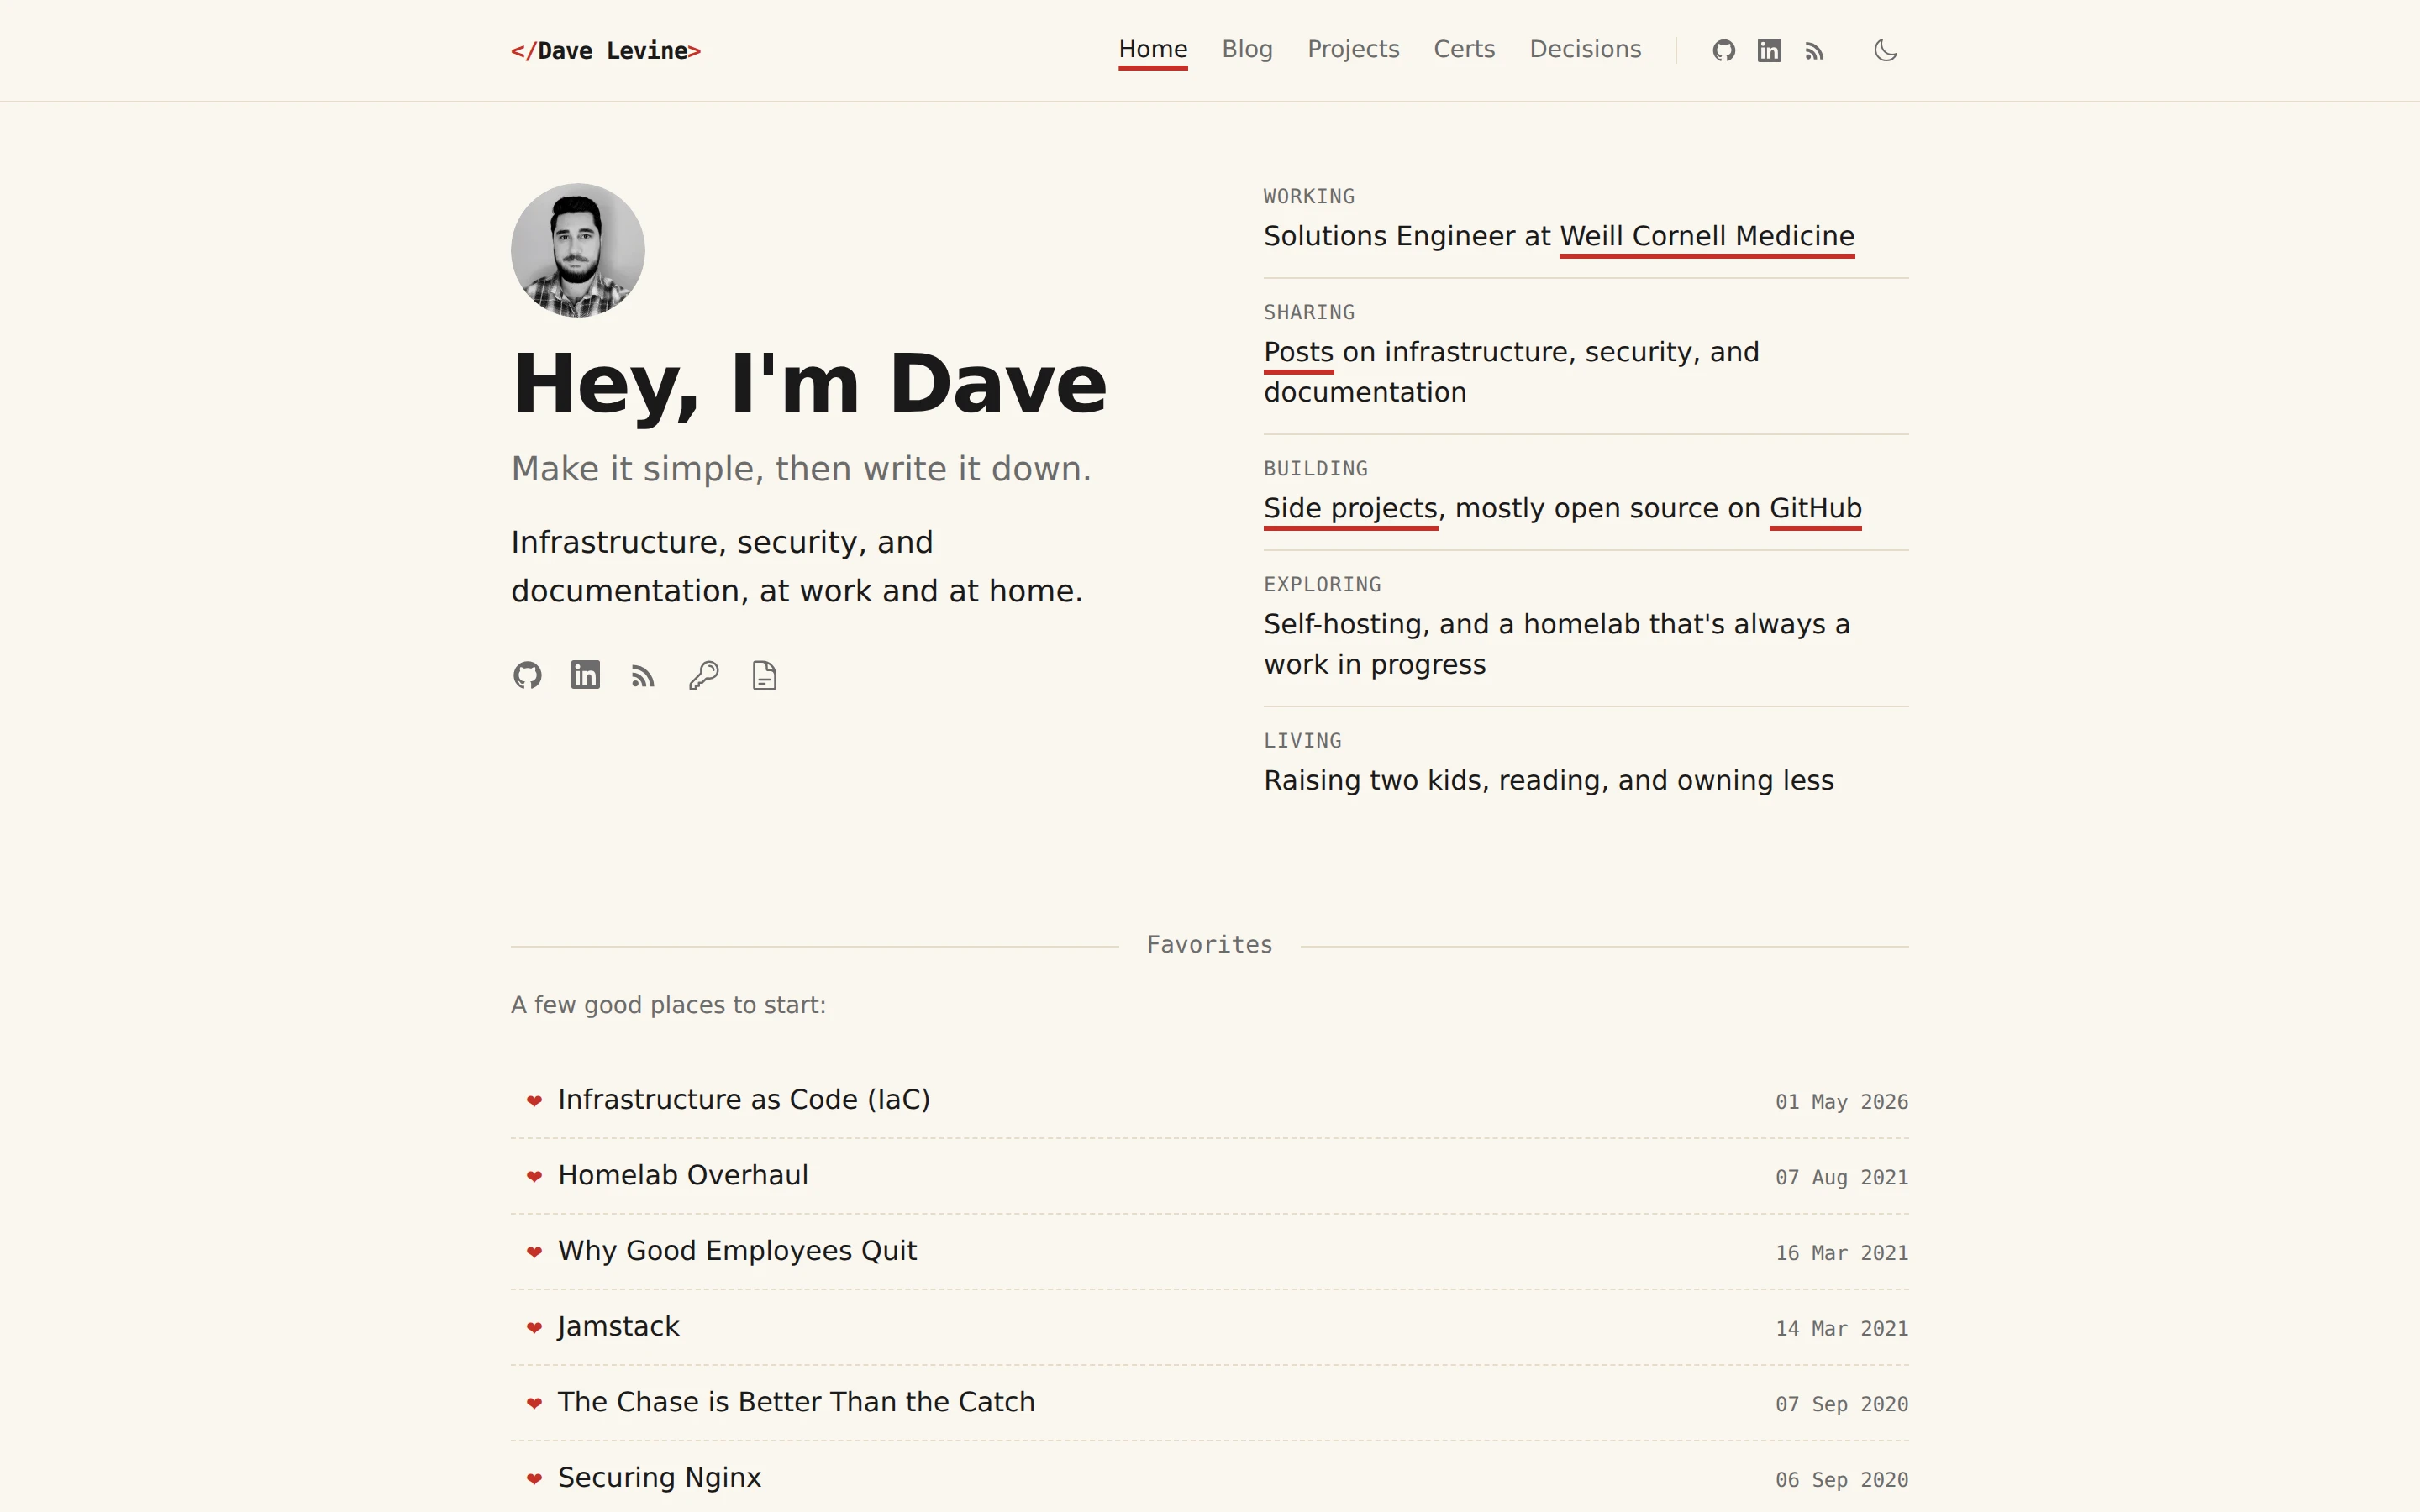Open the Certs nav item
Screen dimensions: 2420x1512
[x=1464, y=49]
